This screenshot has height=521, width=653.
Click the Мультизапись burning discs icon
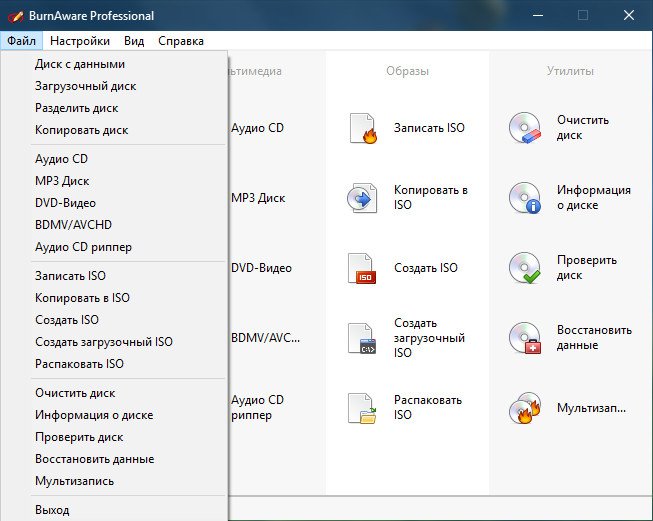click(x=525, y=408)
